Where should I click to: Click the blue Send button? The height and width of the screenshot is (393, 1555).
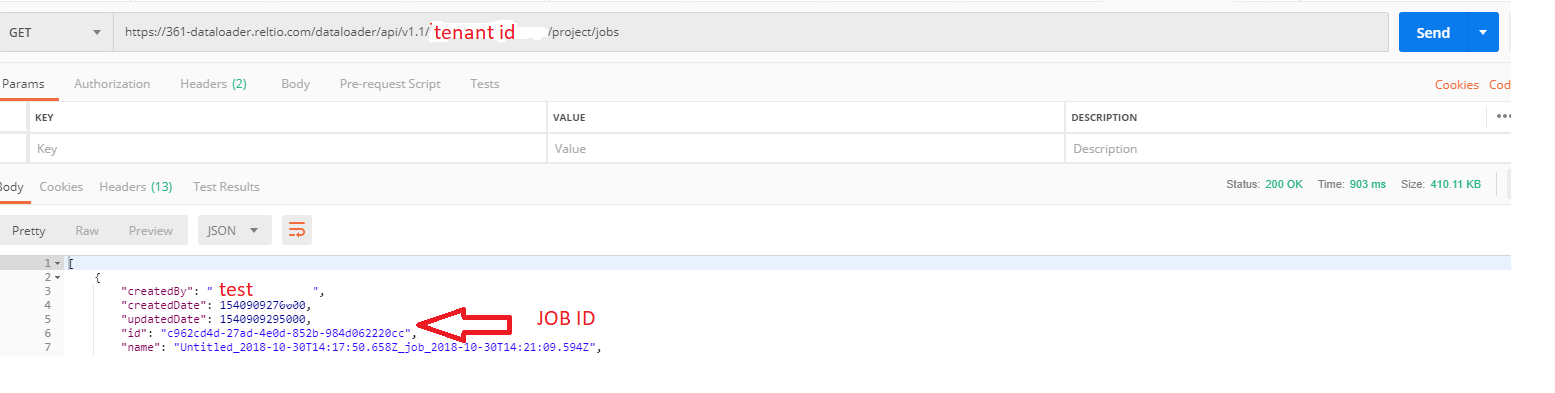pos(1433,33)
